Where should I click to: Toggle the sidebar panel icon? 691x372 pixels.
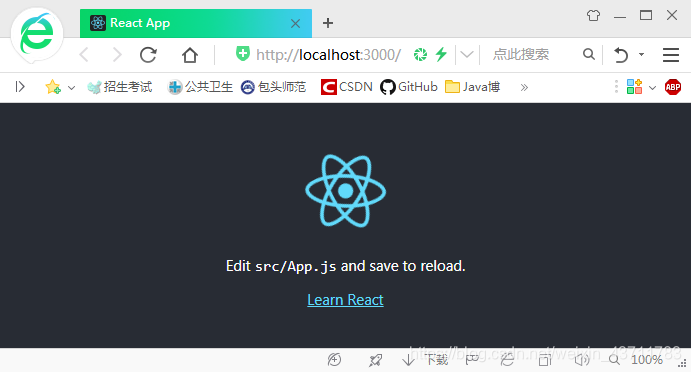coord(20,87)
